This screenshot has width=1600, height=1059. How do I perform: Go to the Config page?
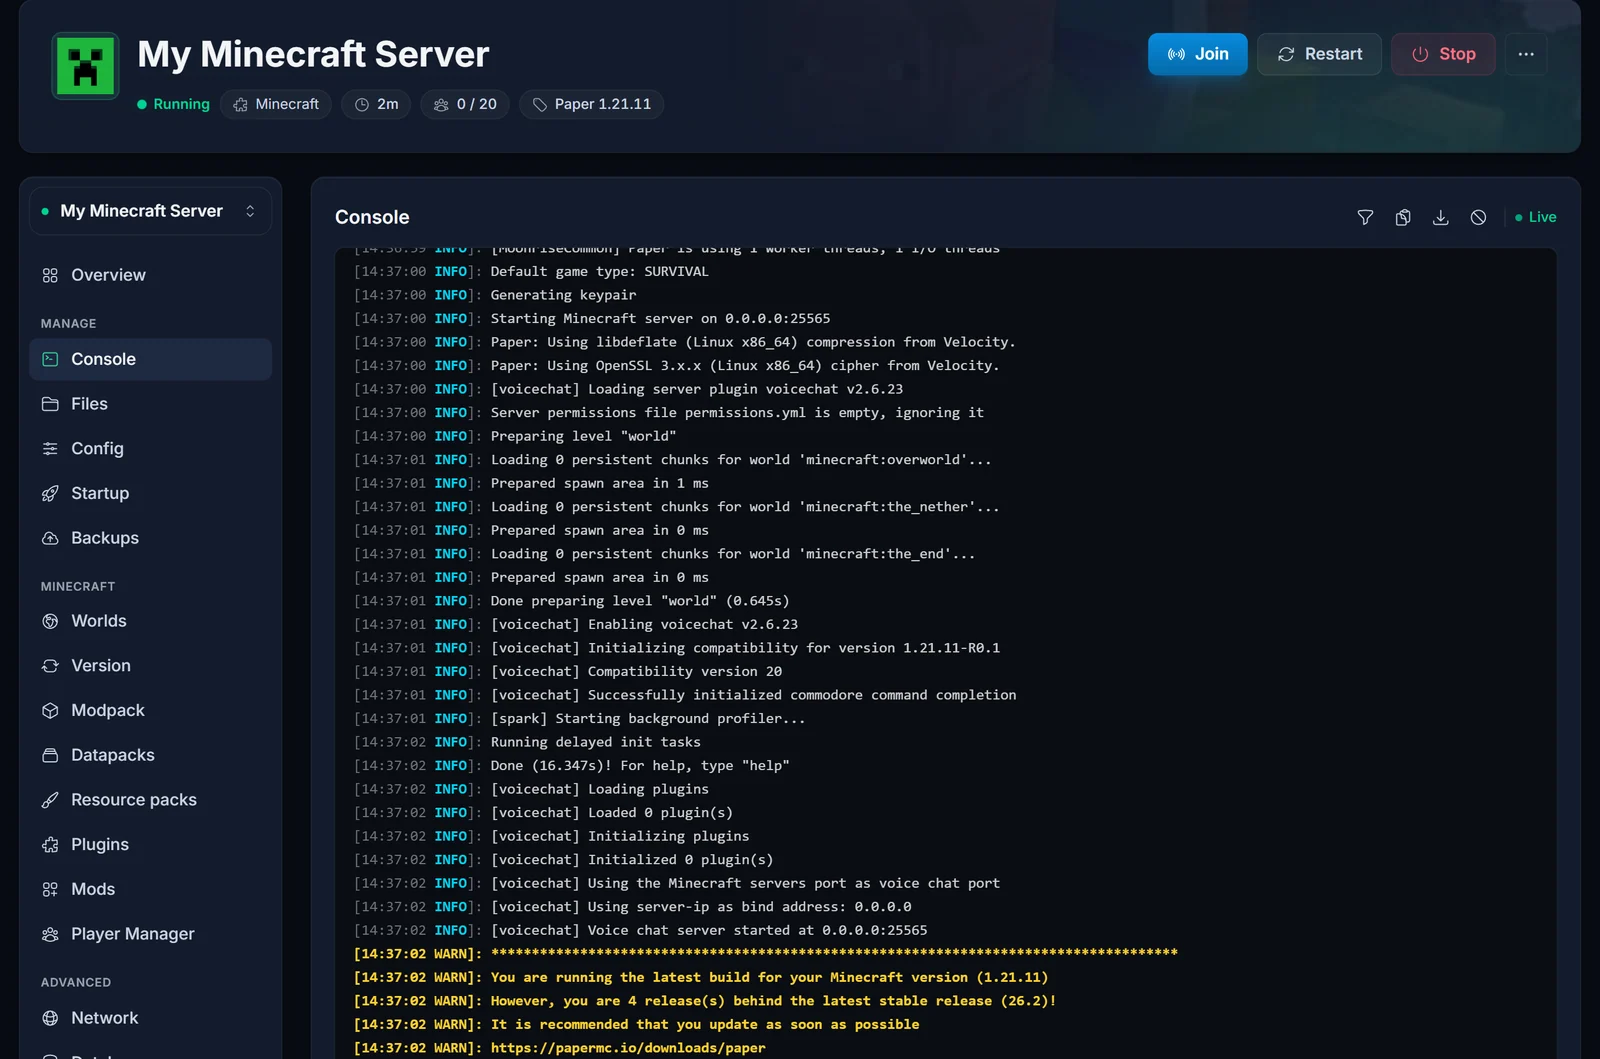click(x=150, y=449)
